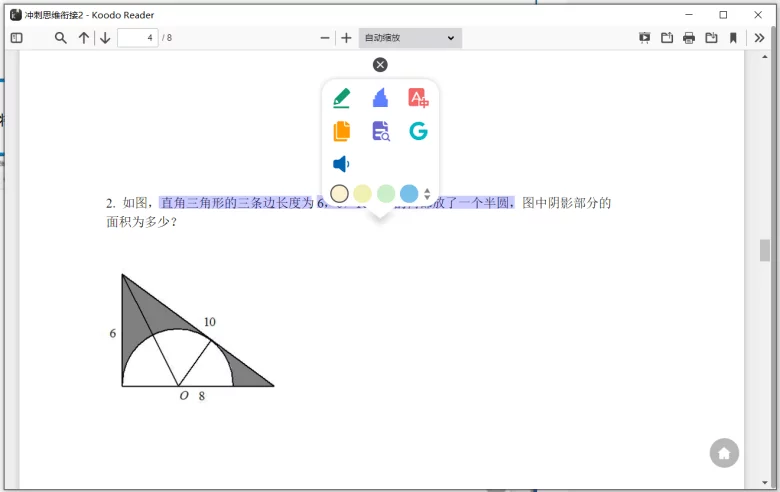The image size is (780, 492).
Task: Copy selected text with orange copy icon
Action: (x=342, y=131)
